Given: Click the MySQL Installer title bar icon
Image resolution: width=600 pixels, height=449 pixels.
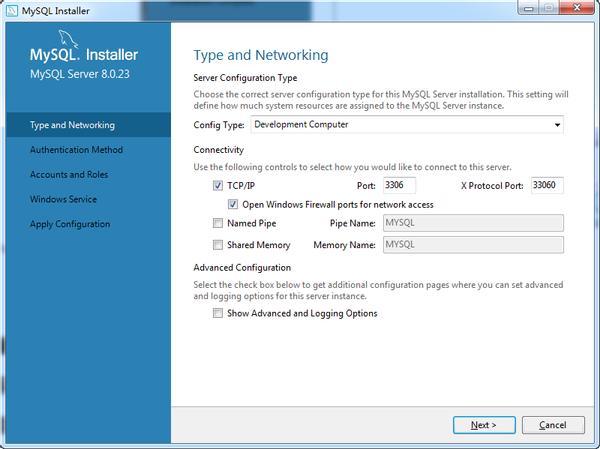Looking at the screenshot, I should pyautogui.click(x=12, y=10).
